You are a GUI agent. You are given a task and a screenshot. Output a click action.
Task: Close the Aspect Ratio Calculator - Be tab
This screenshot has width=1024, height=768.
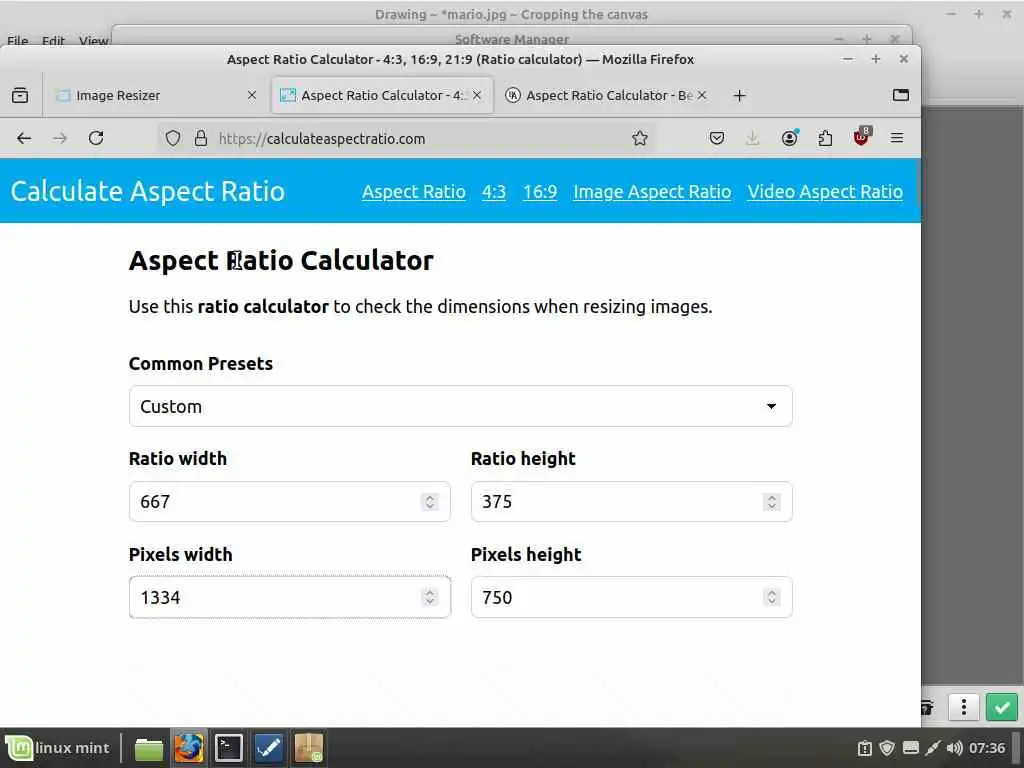point(701,95)
